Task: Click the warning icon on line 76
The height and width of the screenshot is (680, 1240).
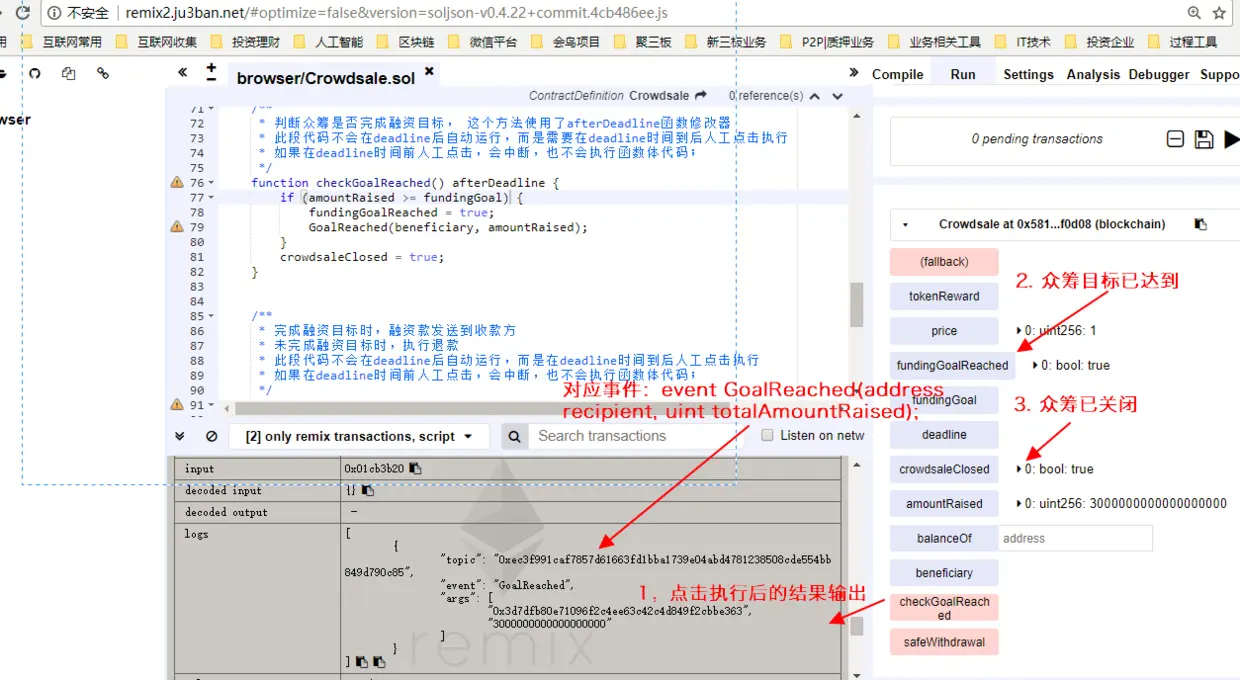Action: (x=177, y=183)
